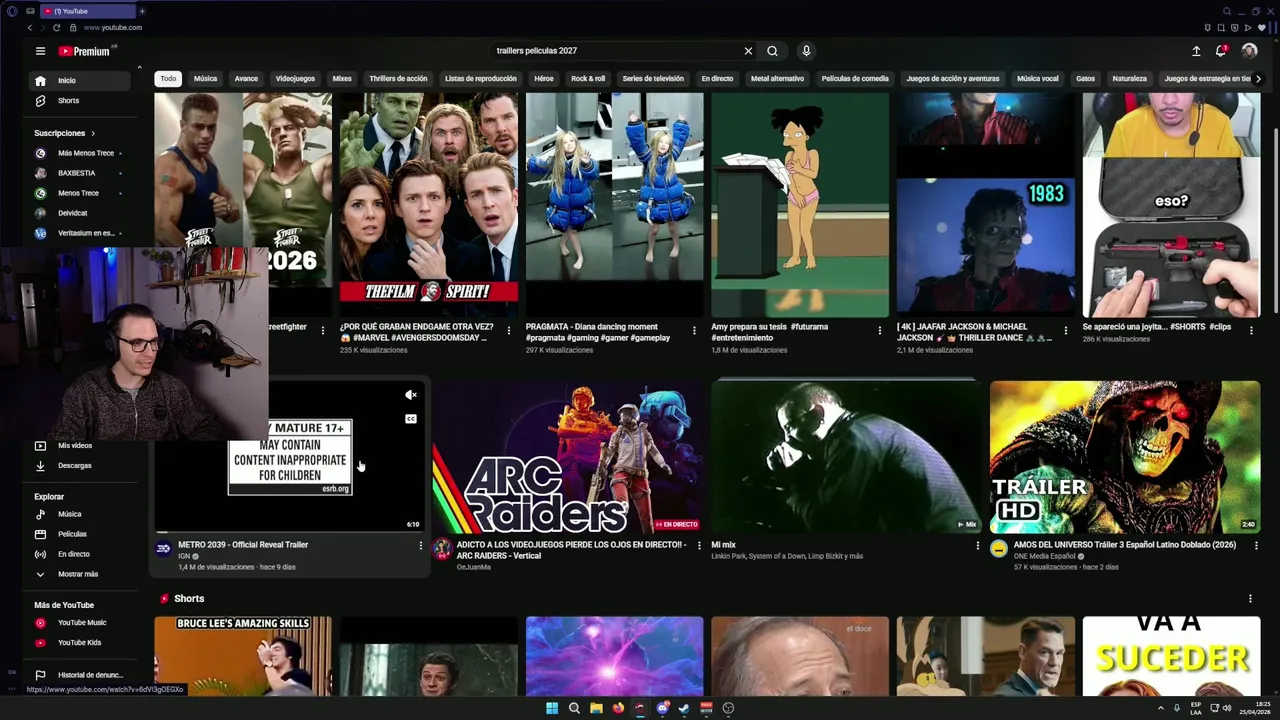
Task: Expand Mostrar más under Explorar
Action: [x=79, y=574]
